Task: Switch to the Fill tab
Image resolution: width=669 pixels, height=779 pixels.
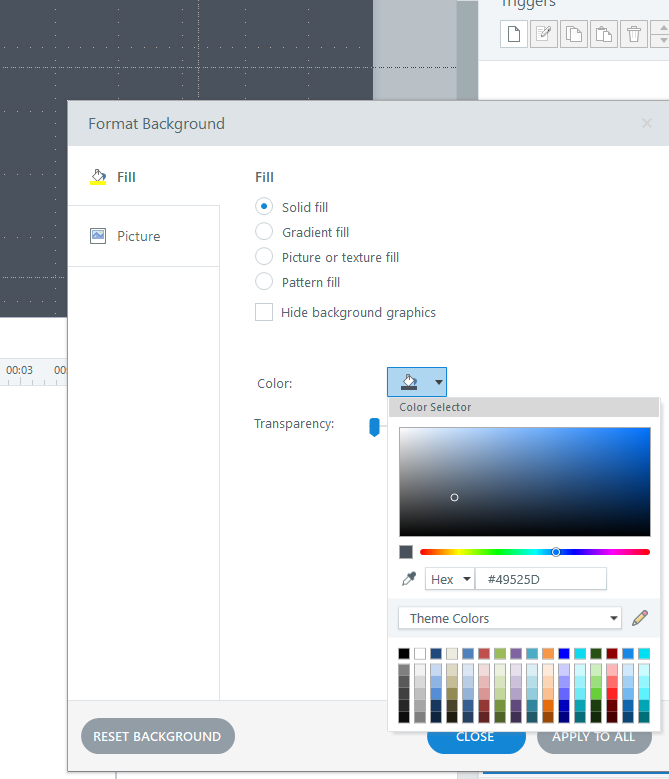Action: click(144, 177)
